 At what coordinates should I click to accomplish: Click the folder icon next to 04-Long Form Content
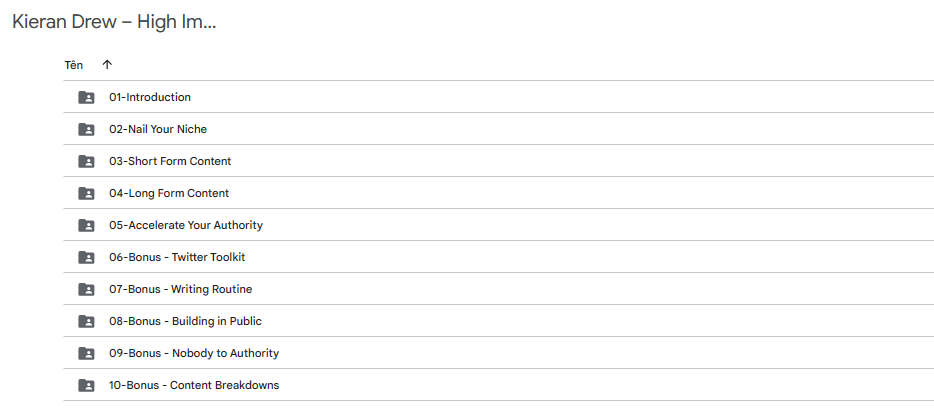86,193
